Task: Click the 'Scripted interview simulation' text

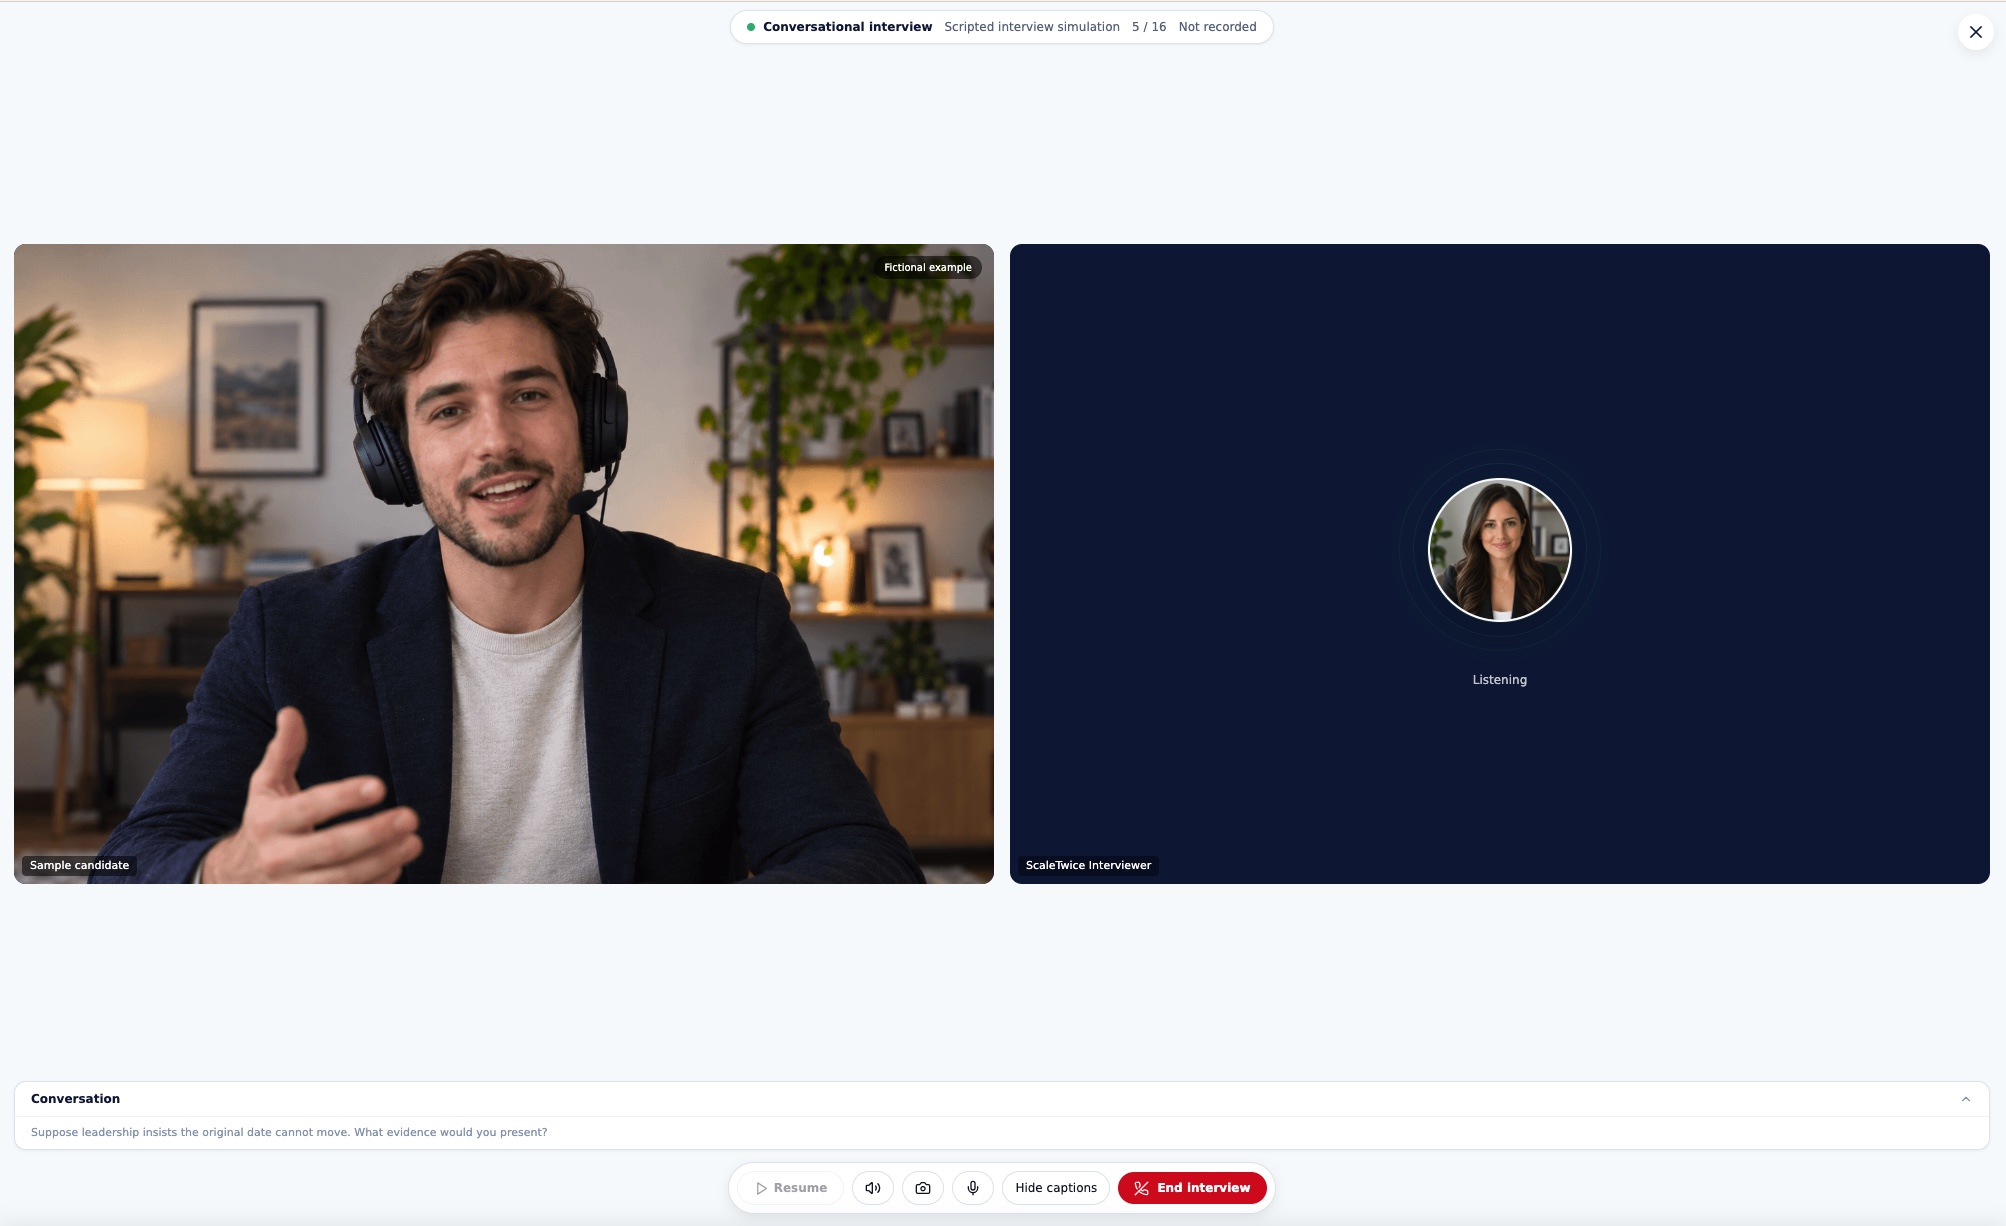Action: pos(1032,27)
